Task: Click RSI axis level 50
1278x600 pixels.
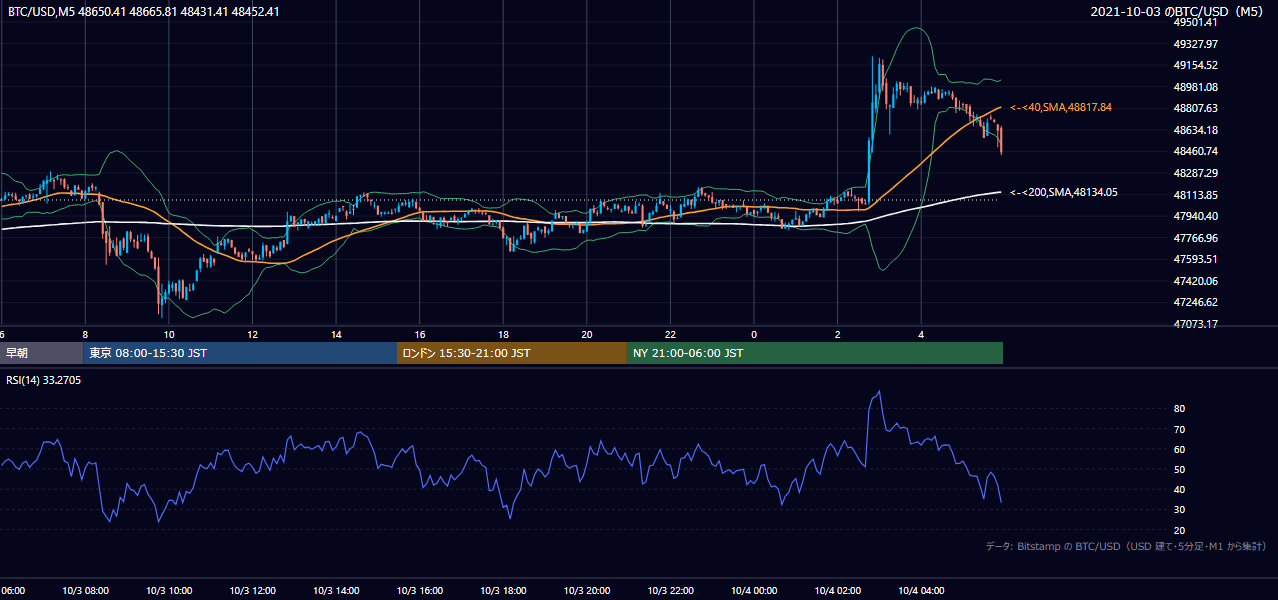Action: (x=1179, y=469)
